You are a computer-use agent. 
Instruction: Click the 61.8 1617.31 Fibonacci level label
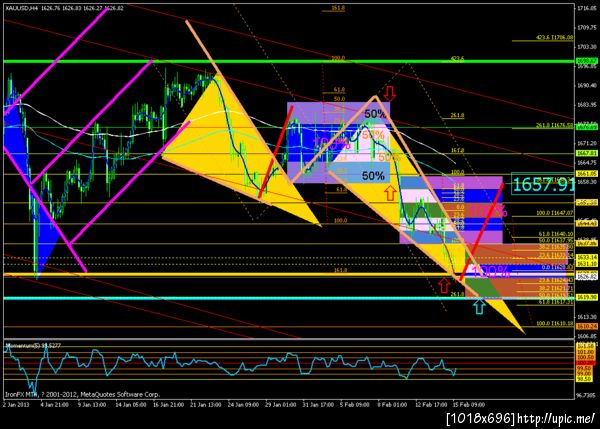pyautogui.click(x=556, y=302)
